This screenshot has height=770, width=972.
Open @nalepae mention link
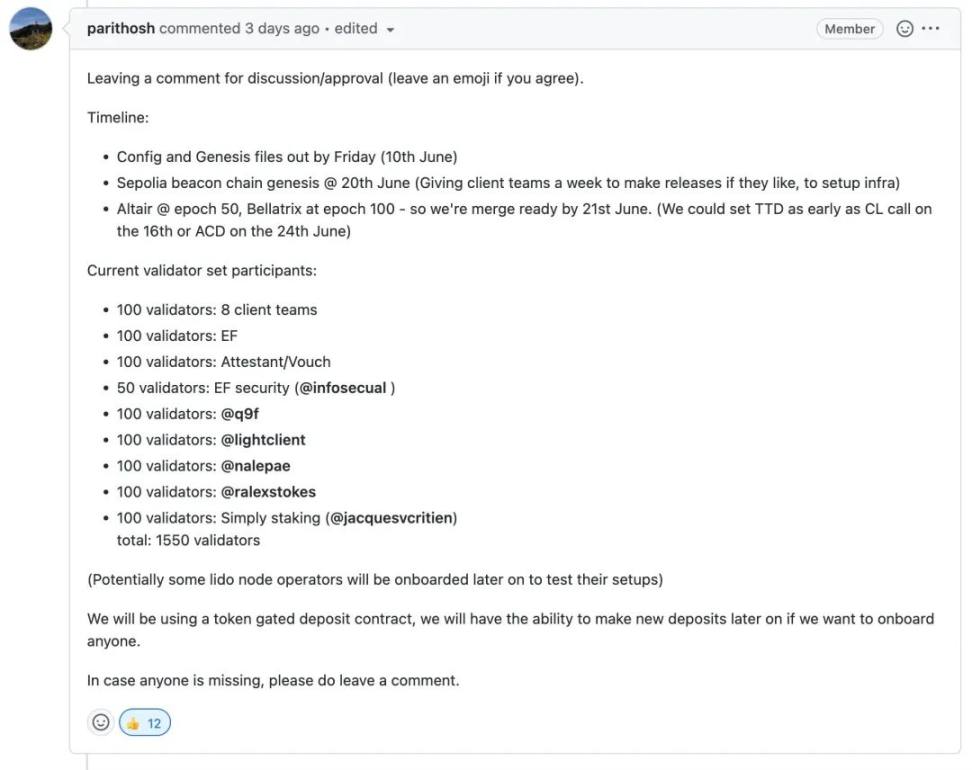[x=256, y=466]
